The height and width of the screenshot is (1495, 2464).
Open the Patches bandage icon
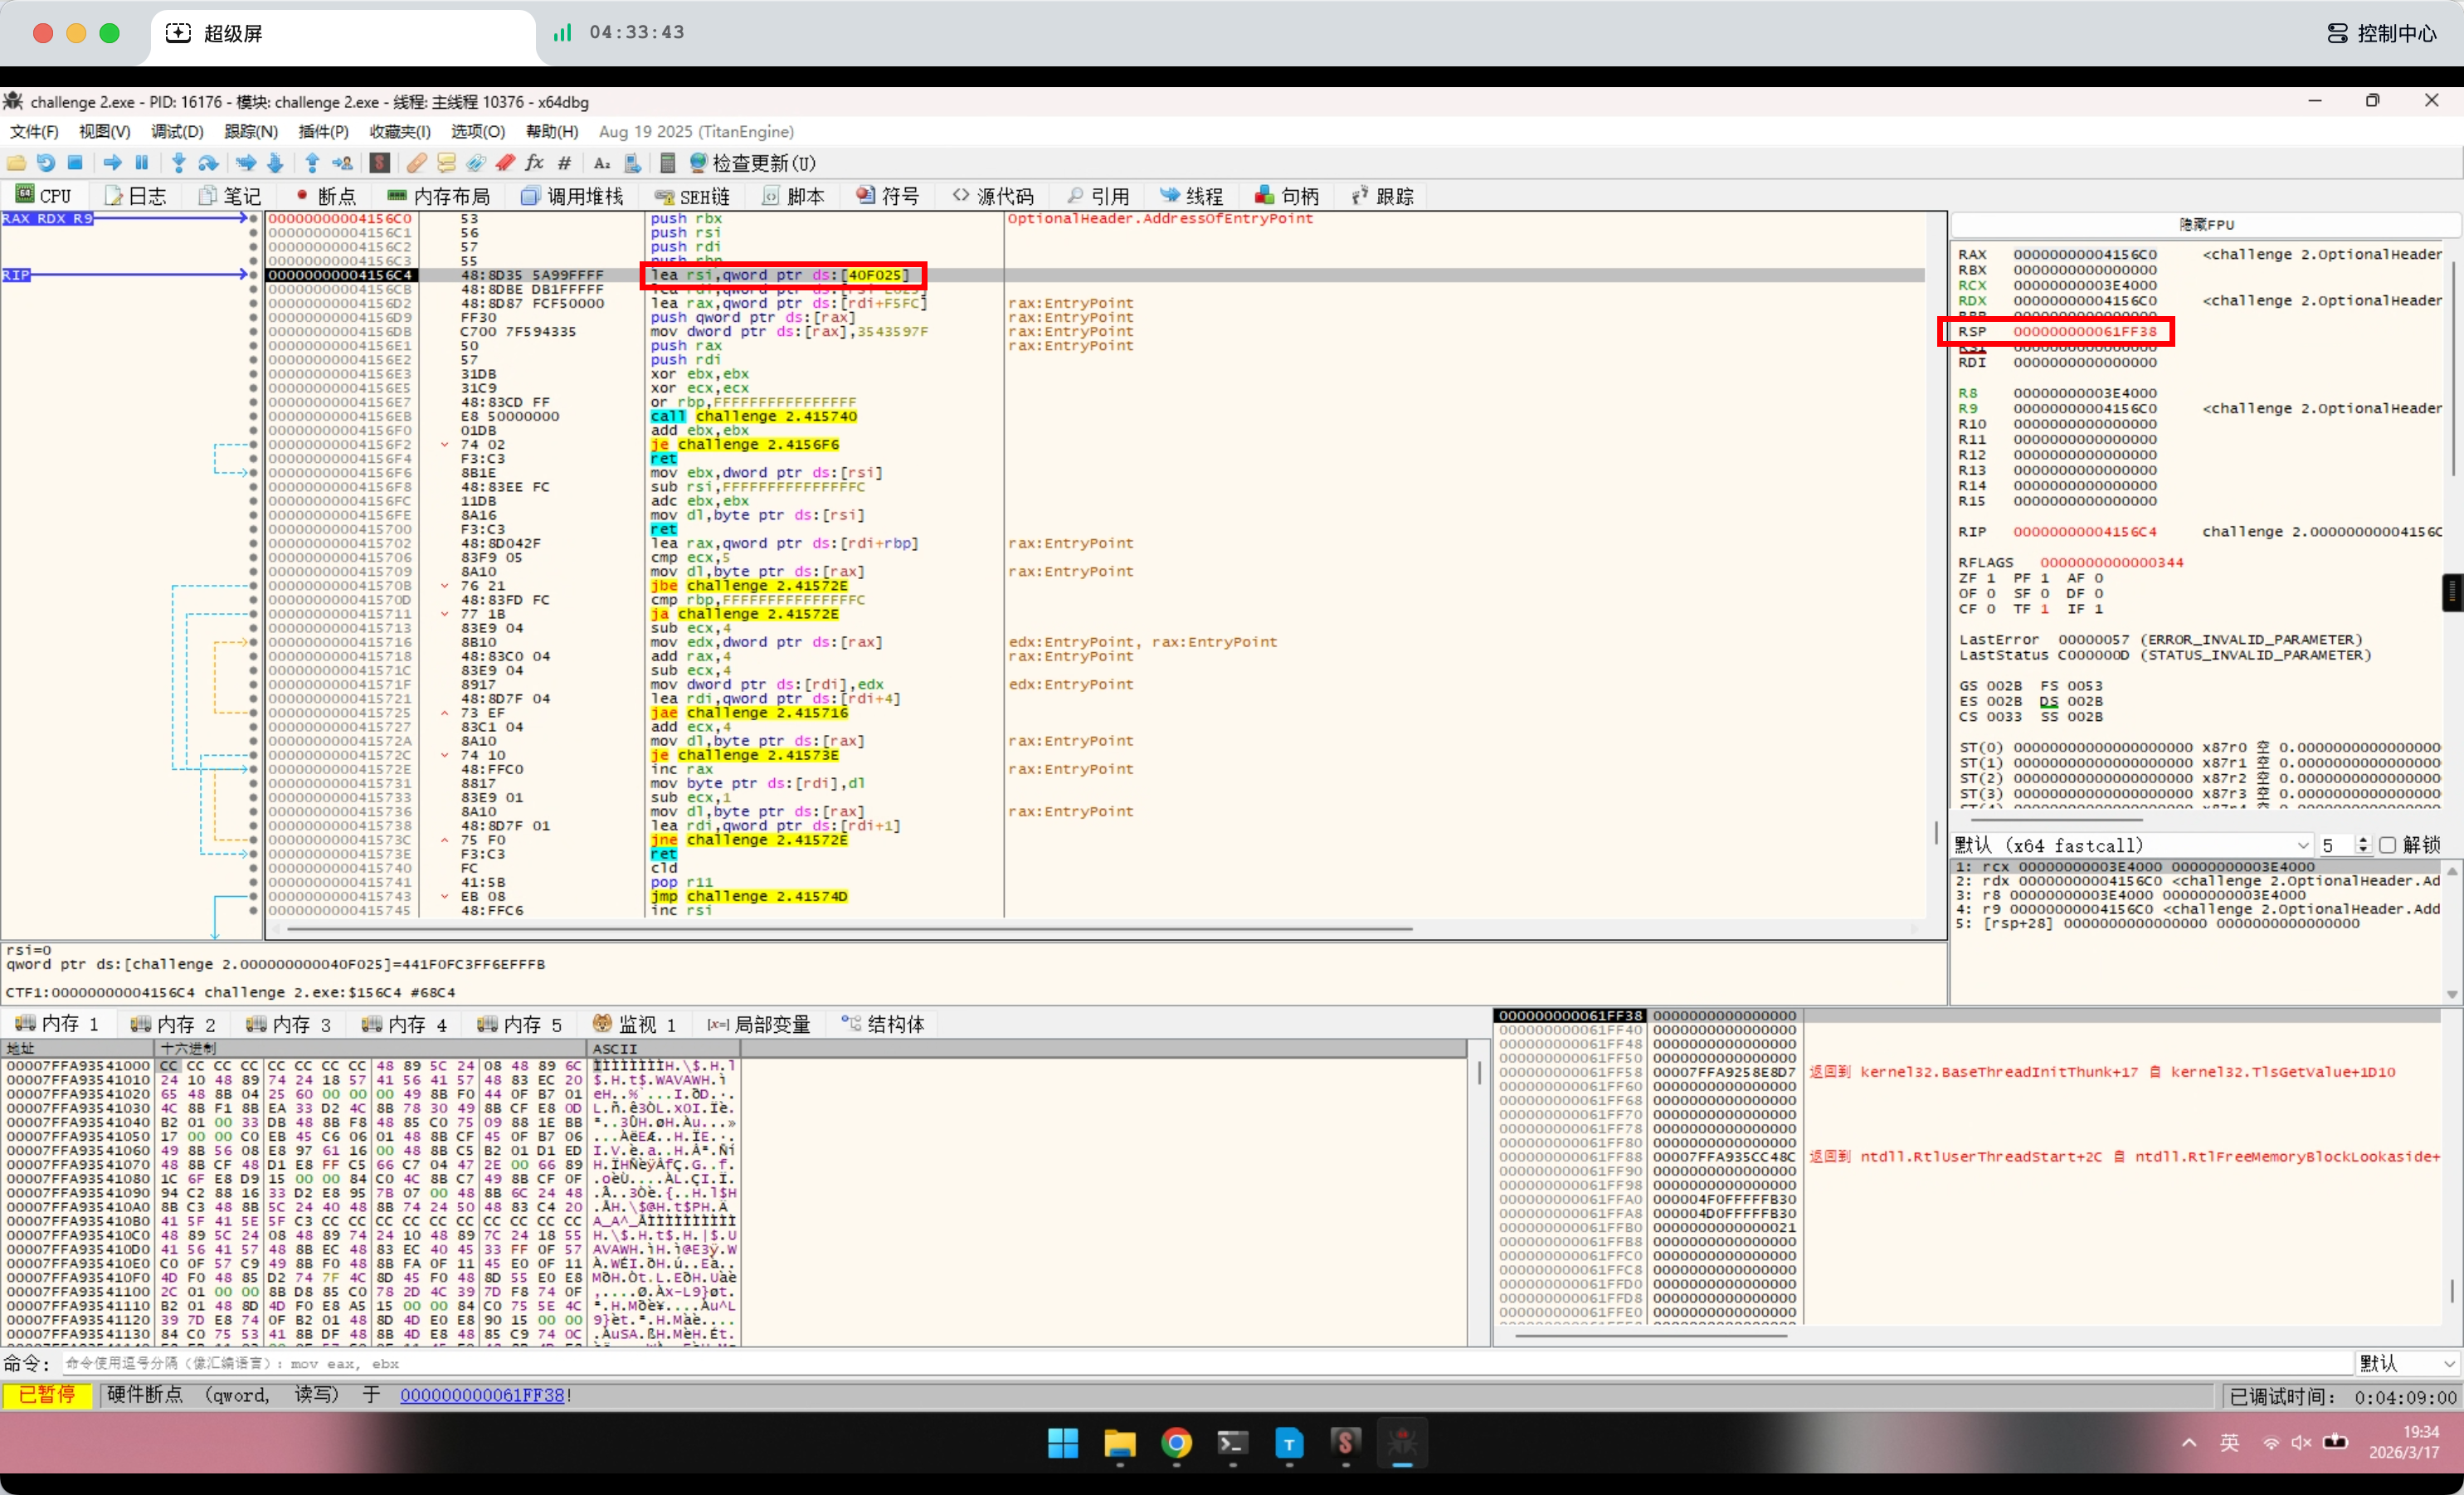417,163
